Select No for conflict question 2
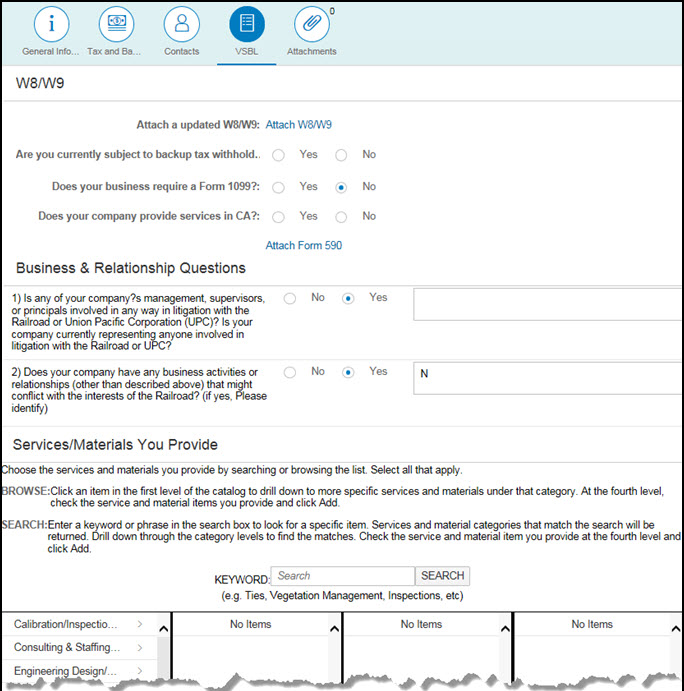 [x=290, y=372]
